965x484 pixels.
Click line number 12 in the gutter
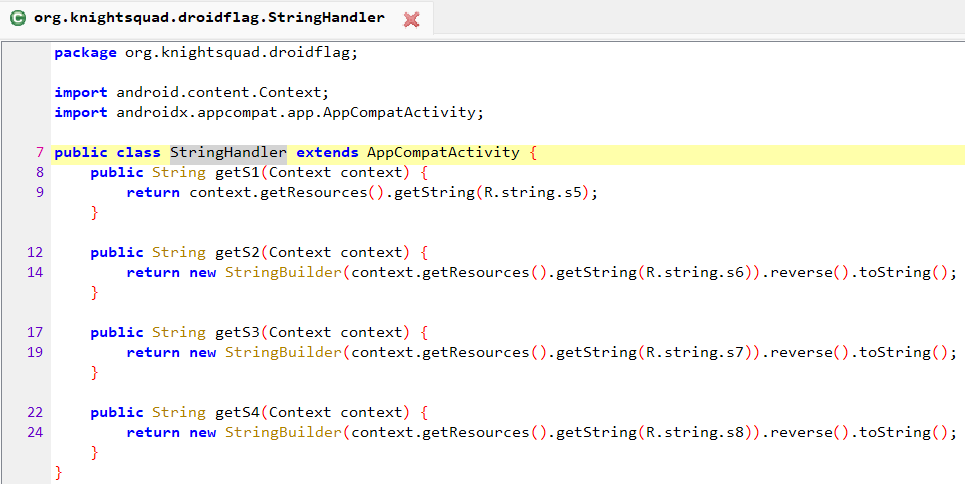pos(36,252)
